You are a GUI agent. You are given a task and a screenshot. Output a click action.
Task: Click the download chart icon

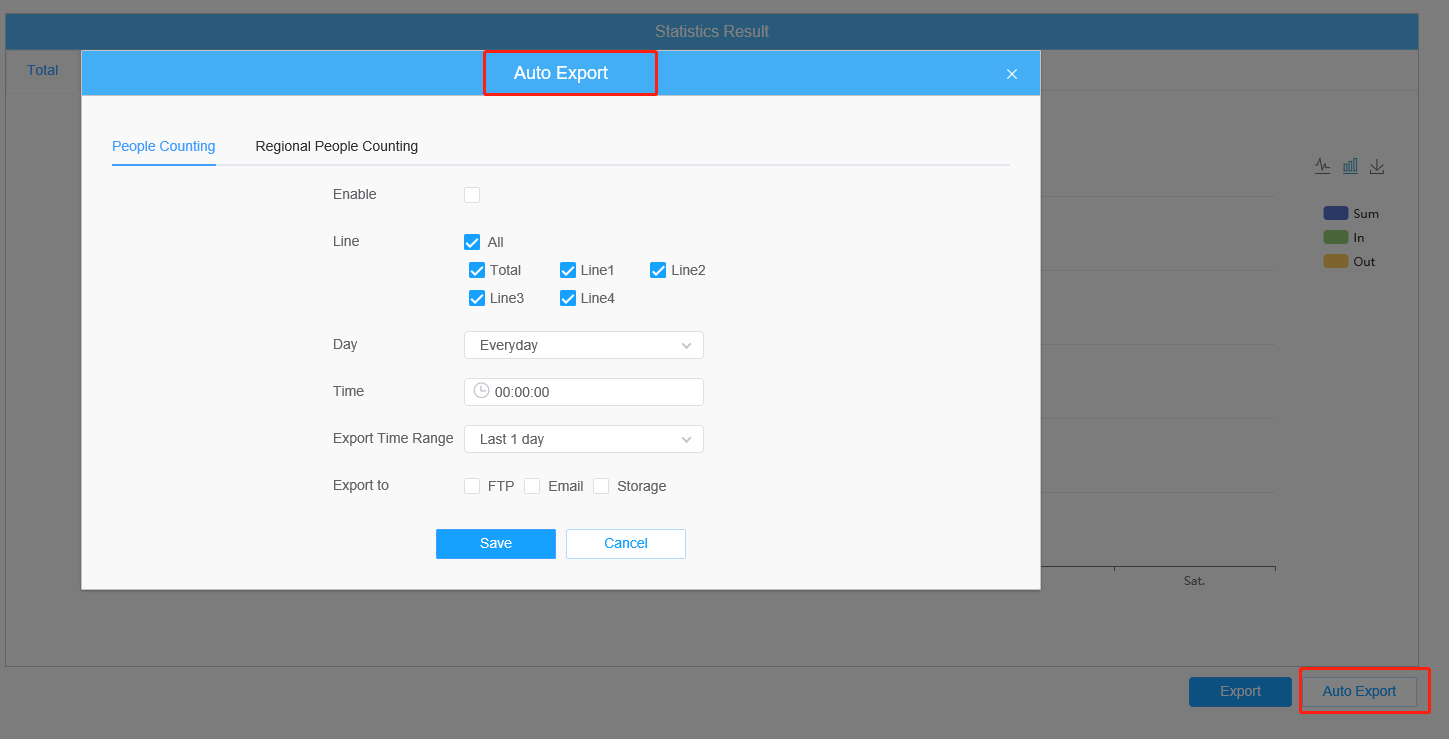pos(1377,166)
